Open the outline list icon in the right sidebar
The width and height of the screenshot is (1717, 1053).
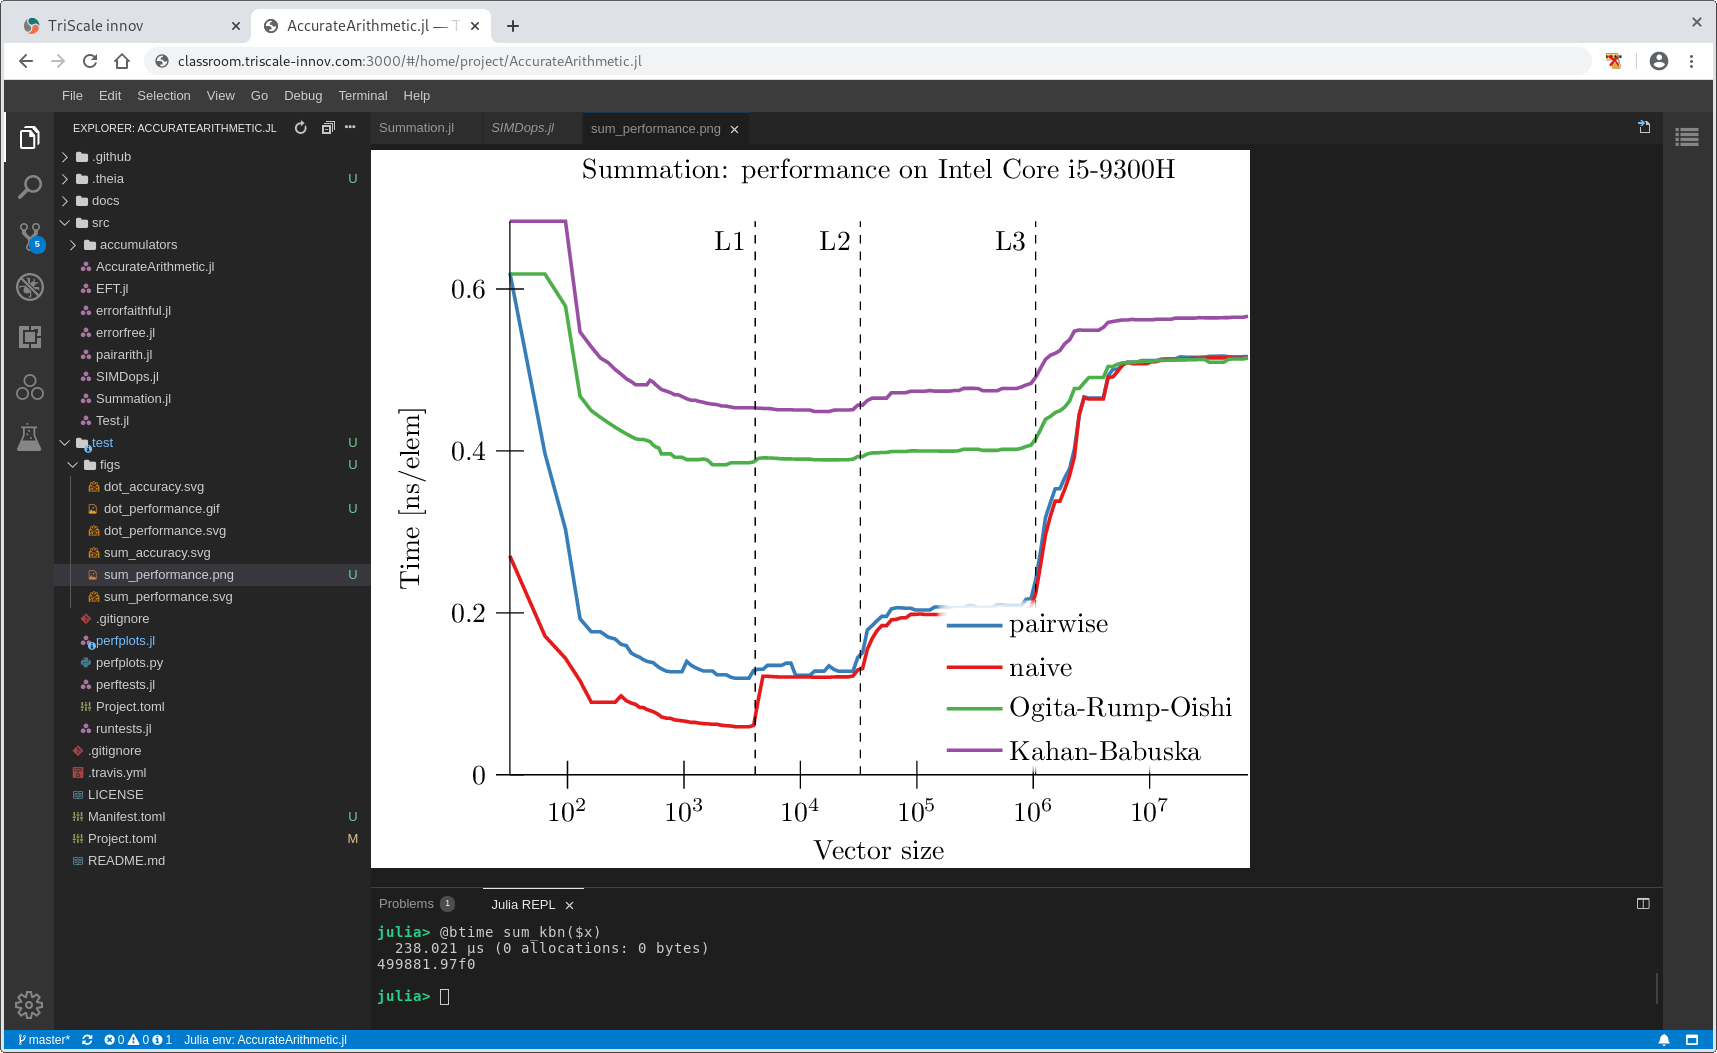[x=1687, y=137]
